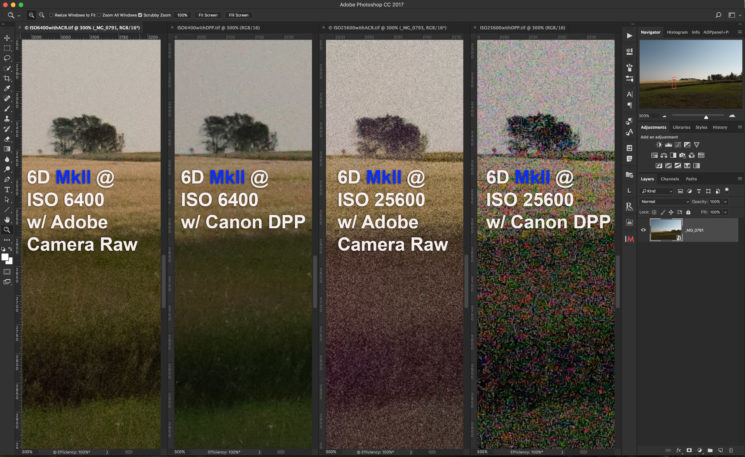Add a Hue/Saturation adjustment
The height and width of the screenshot is (457, 745).
pyautogui.click(x=654, y=155)
